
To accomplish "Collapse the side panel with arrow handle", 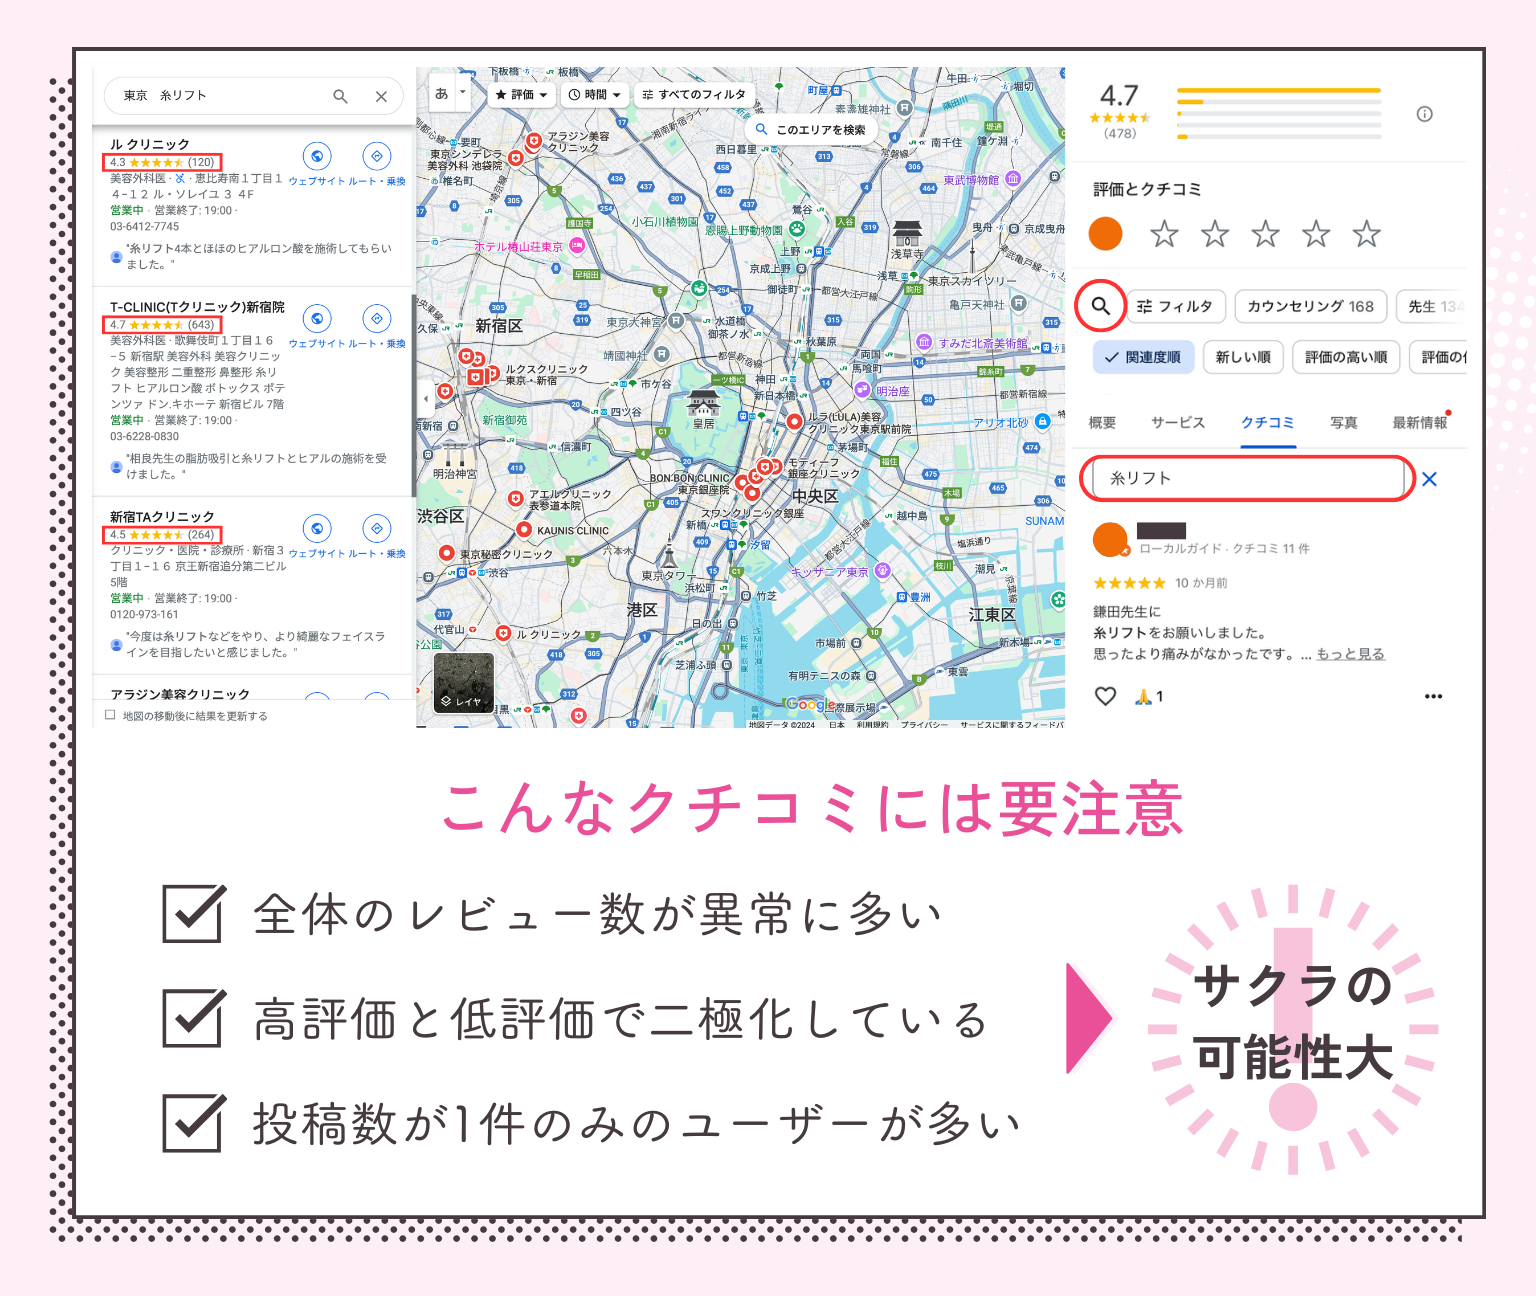I will [x=425, y=398].
